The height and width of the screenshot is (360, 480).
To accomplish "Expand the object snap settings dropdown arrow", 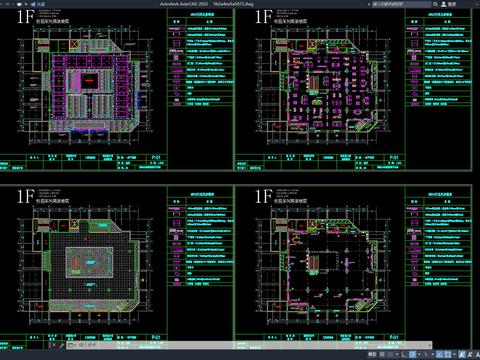I will click(x=454, y=354).
